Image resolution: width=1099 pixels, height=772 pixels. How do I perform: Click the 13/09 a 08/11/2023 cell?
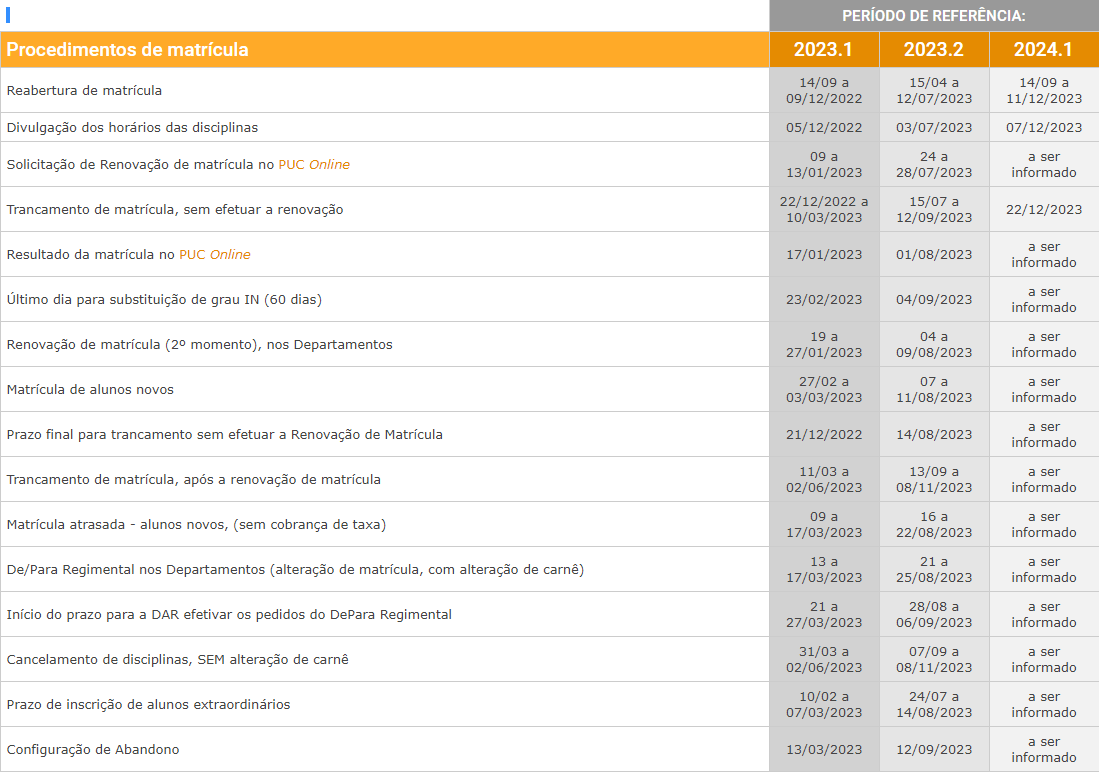click(934, 480)
